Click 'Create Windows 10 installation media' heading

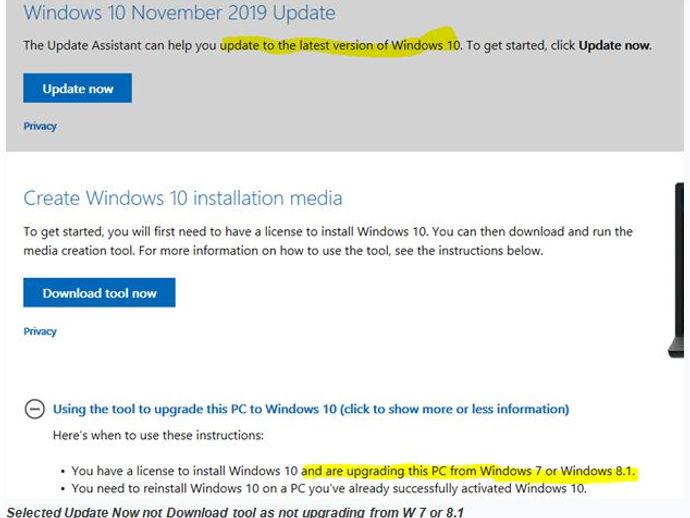183,198
